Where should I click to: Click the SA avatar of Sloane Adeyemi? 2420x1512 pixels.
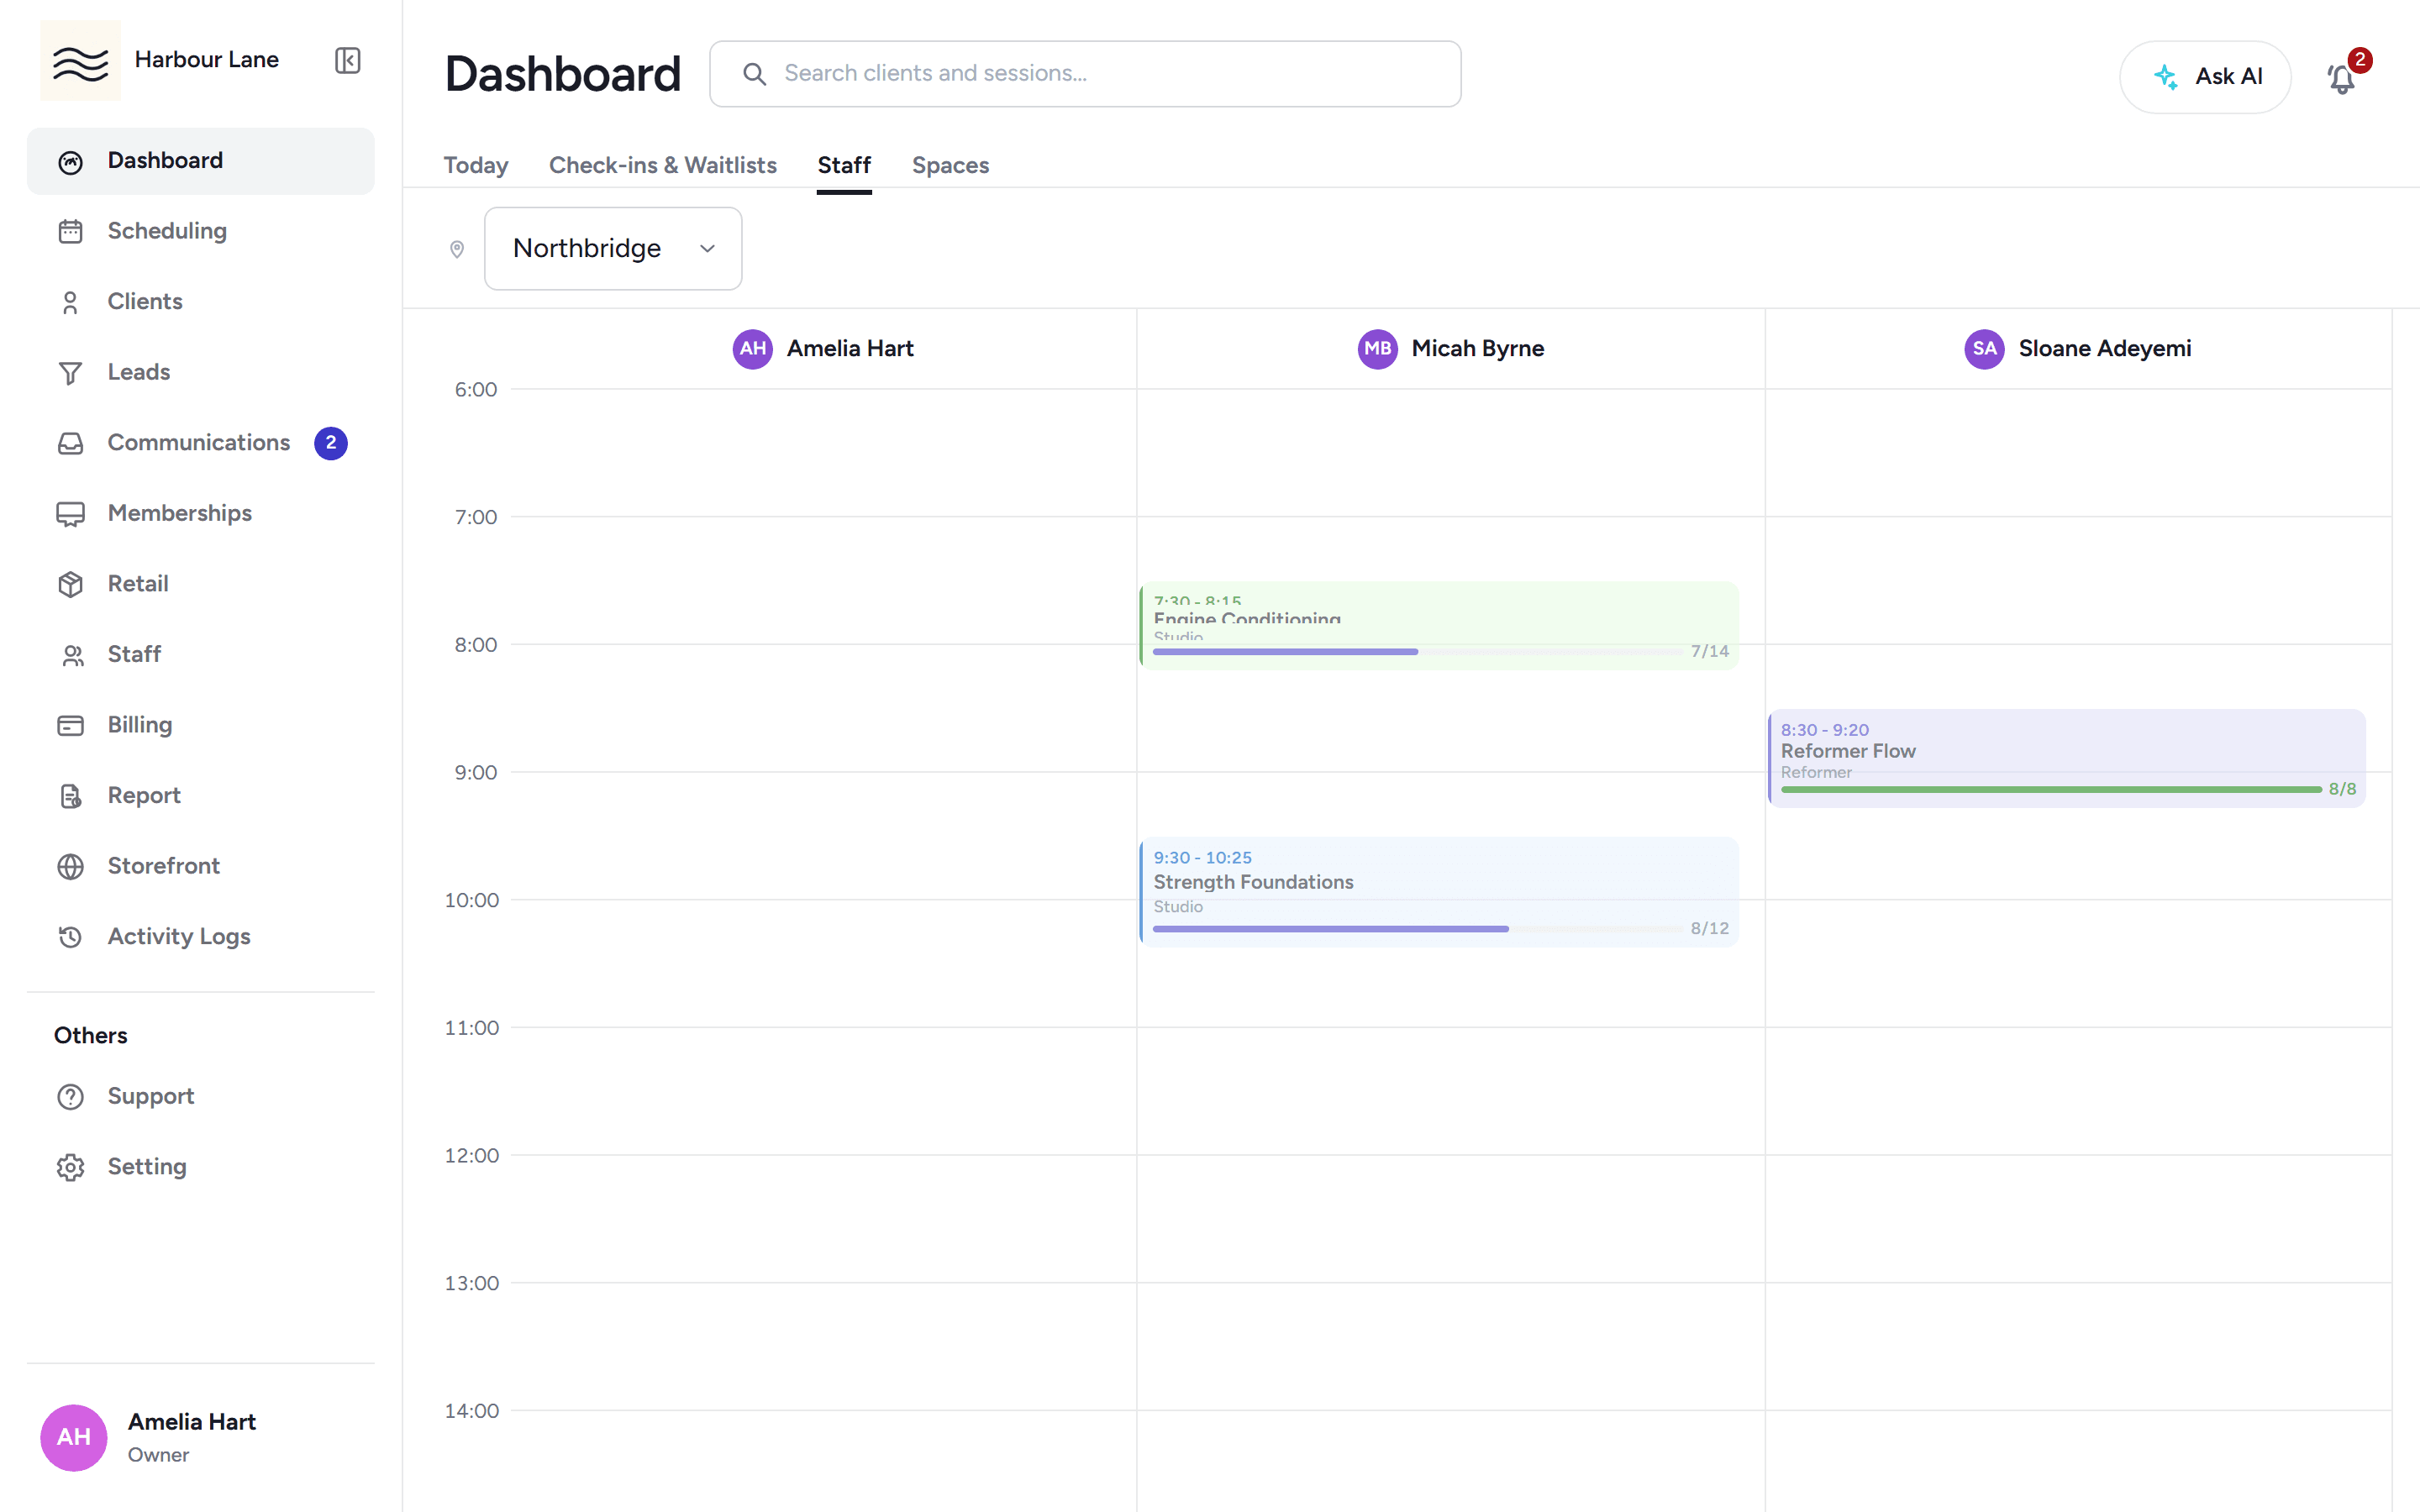1984,349
